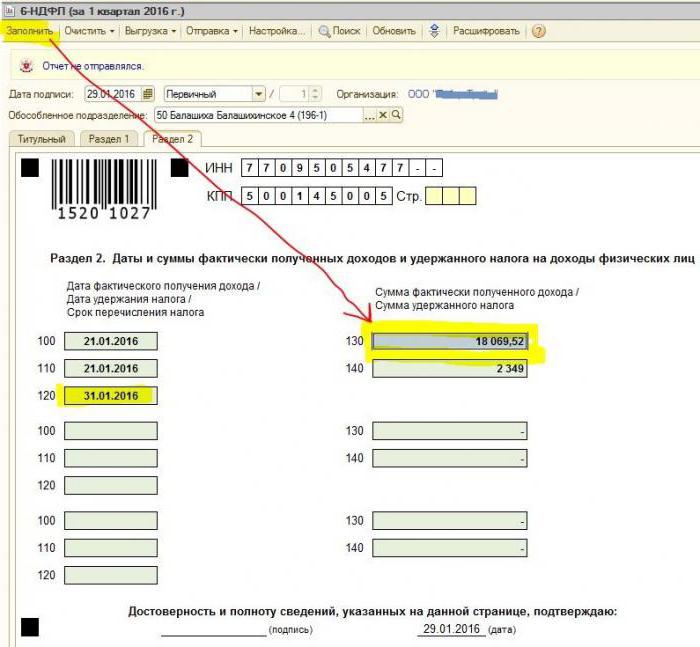Click the field 130 amount 18 069,52
The width and height of the screenshot is (700, 647).
[x=450, y=341]
